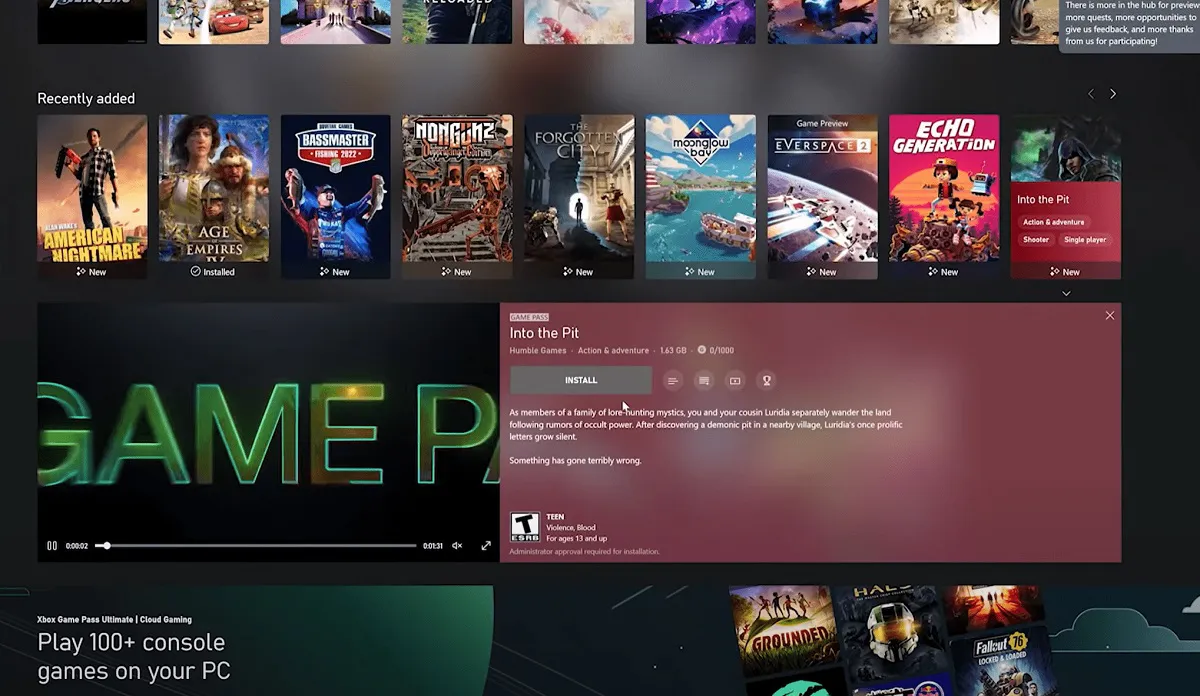Open The Forgotten City game tile
This screenshot has height=696, width=1200.
579,196
